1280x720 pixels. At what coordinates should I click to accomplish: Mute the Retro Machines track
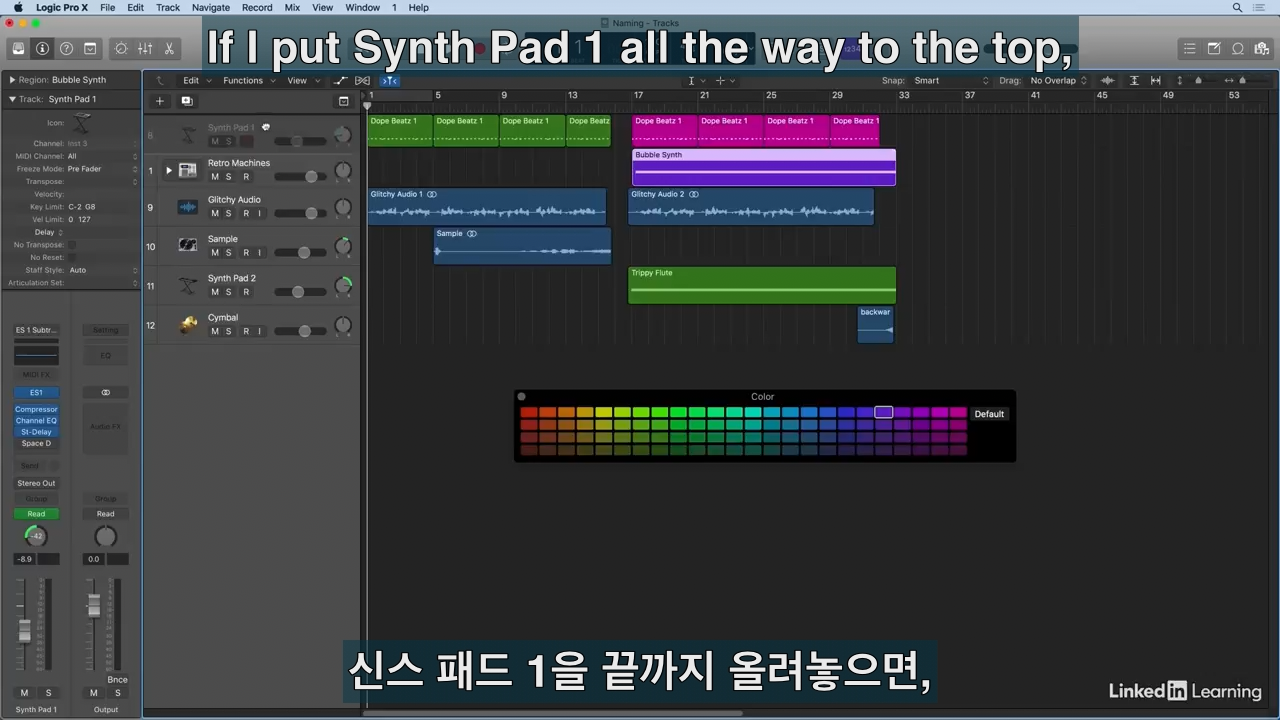click(214, 177)
